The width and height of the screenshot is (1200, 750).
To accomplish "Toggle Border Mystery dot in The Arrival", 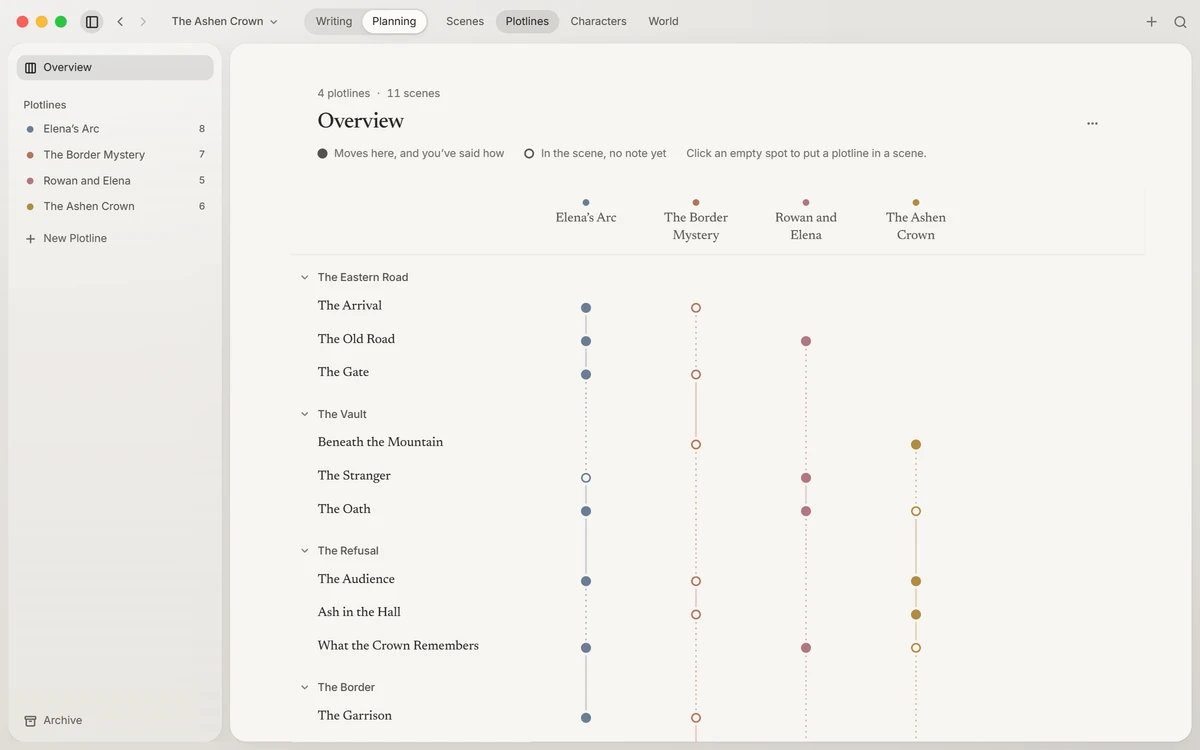I will tap(696, 308).
